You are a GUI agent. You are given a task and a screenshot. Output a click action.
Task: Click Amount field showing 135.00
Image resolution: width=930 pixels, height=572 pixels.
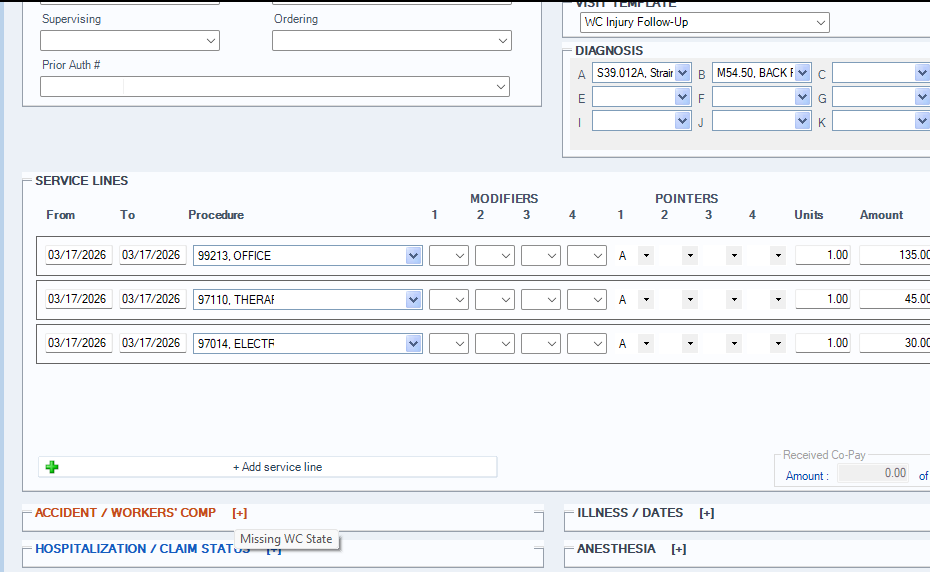pos(894,255)
